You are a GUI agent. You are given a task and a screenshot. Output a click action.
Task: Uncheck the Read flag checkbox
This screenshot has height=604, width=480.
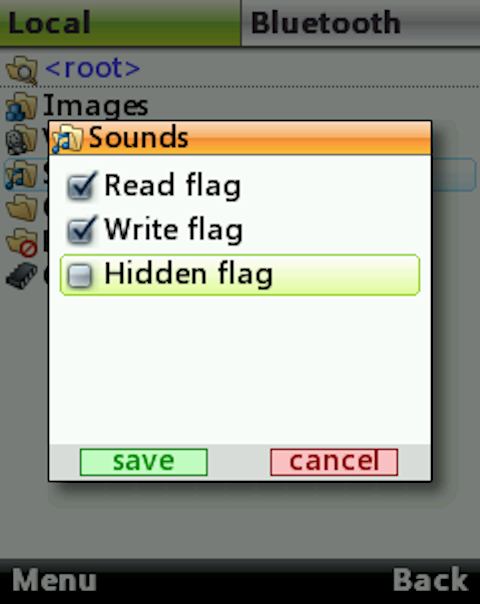81,186
